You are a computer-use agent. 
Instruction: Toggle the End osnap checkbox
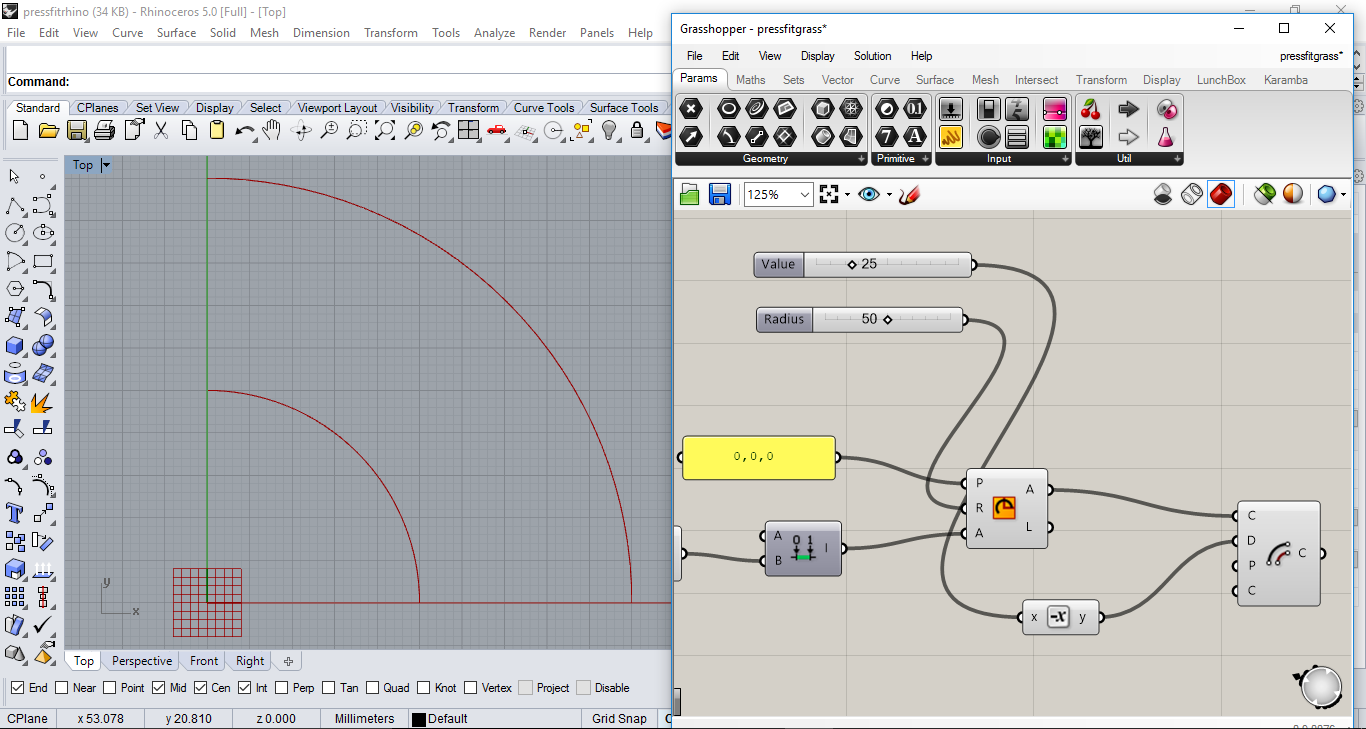pos(17,688)
